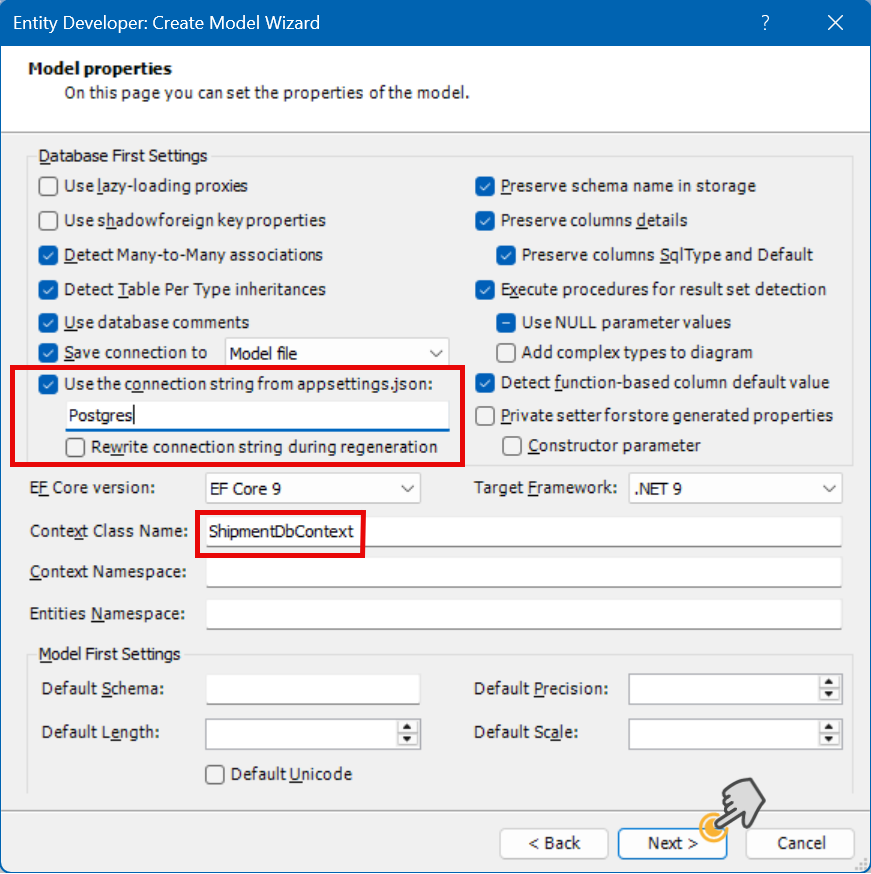Open Save connection to Model file dropdown

[337, 353]
